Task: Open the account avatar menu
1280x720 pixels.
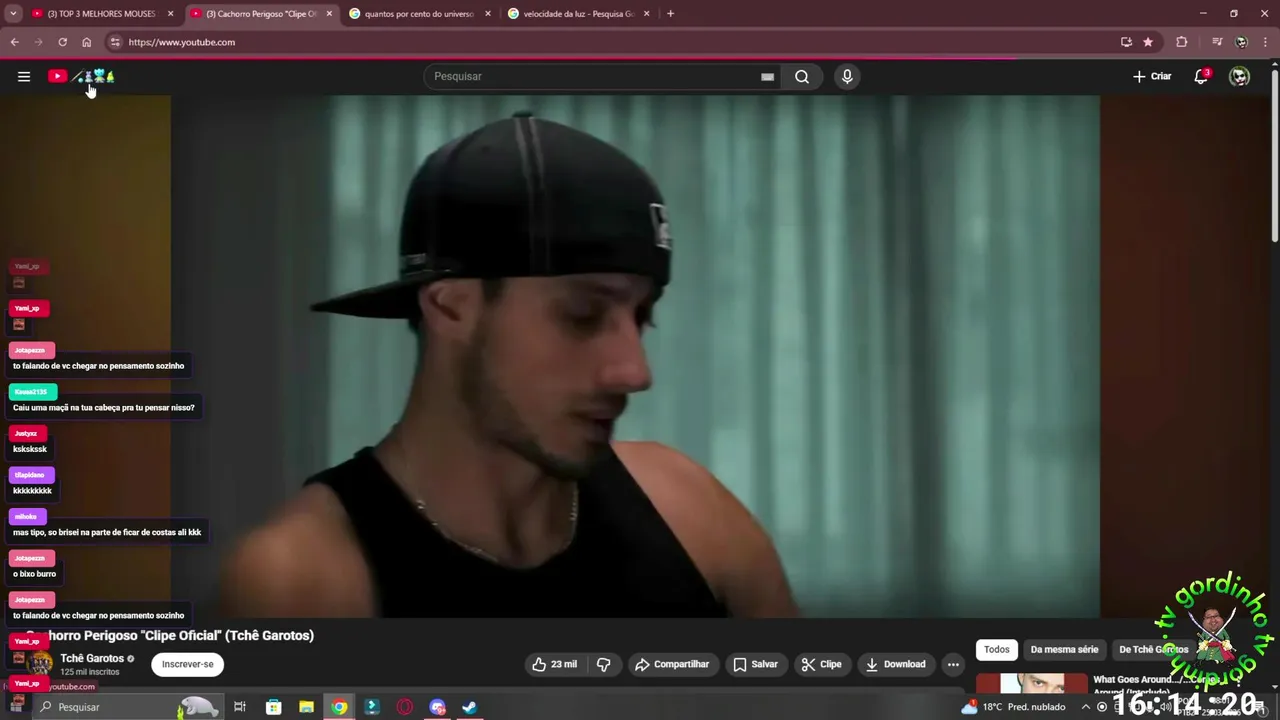Action: pos(1240,76)
